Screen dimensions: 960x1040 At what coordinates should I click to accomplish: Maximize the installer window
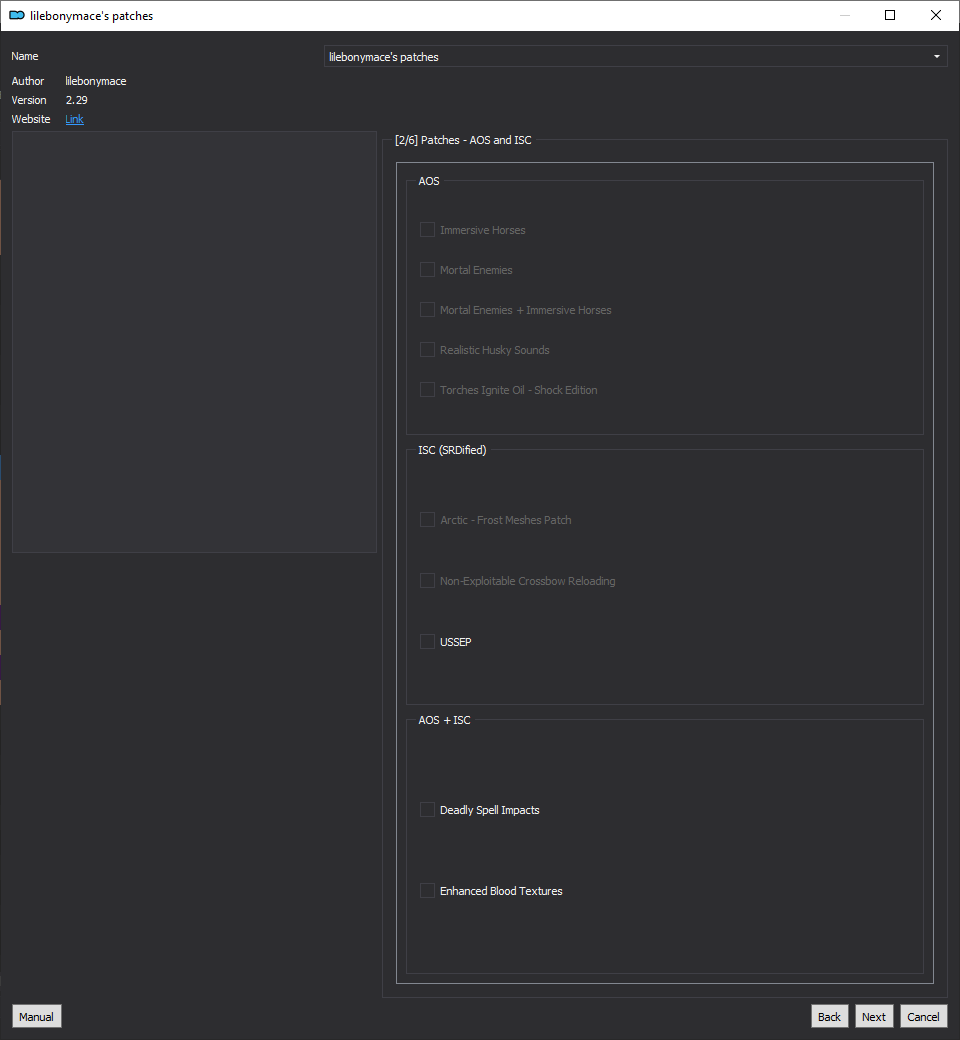tap(890, 15)
